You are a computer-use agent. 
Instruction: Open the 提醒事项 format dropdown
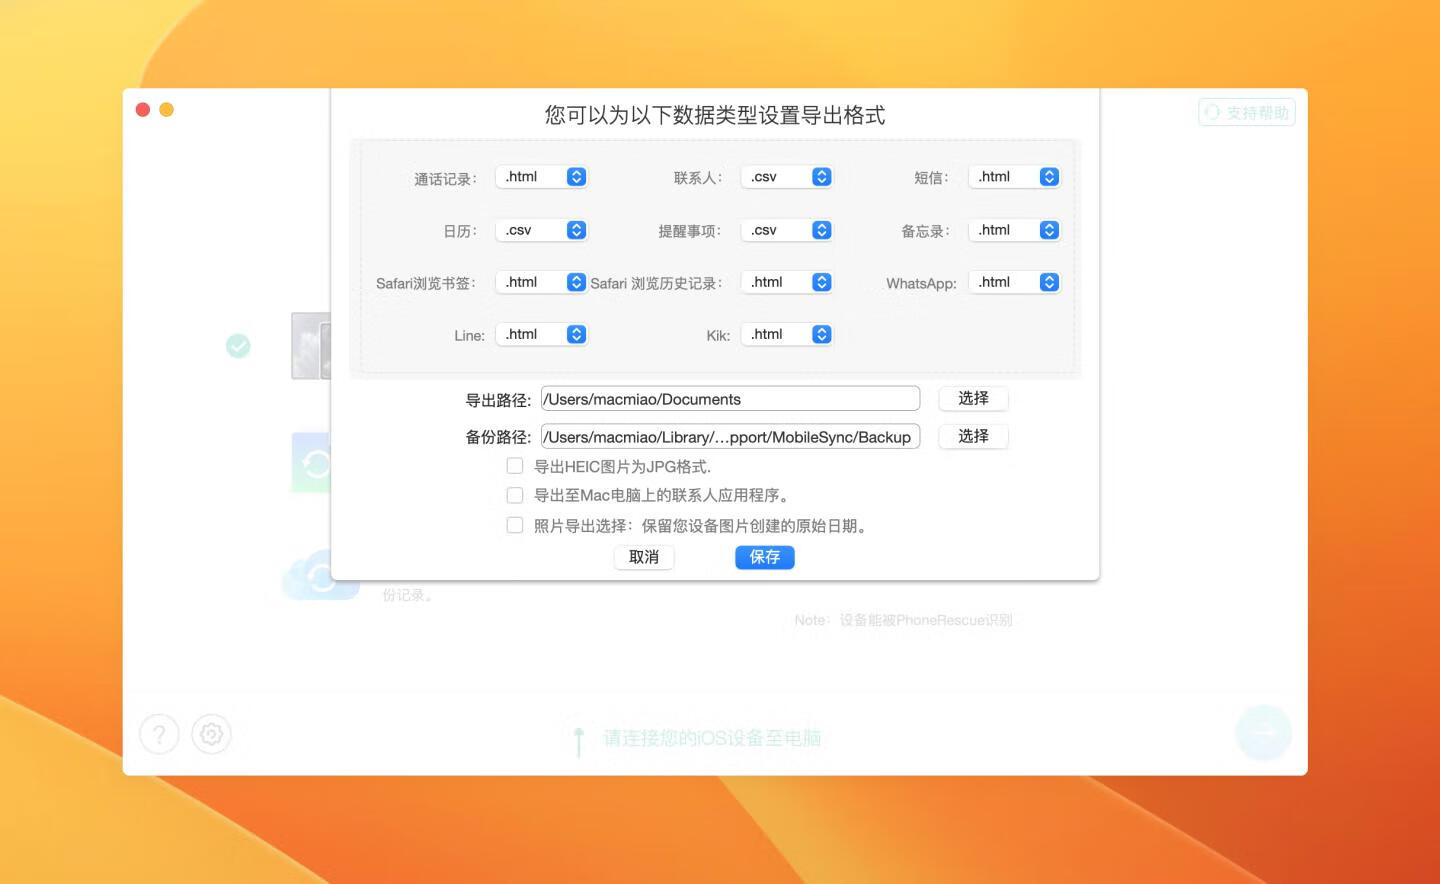(787, 230)
